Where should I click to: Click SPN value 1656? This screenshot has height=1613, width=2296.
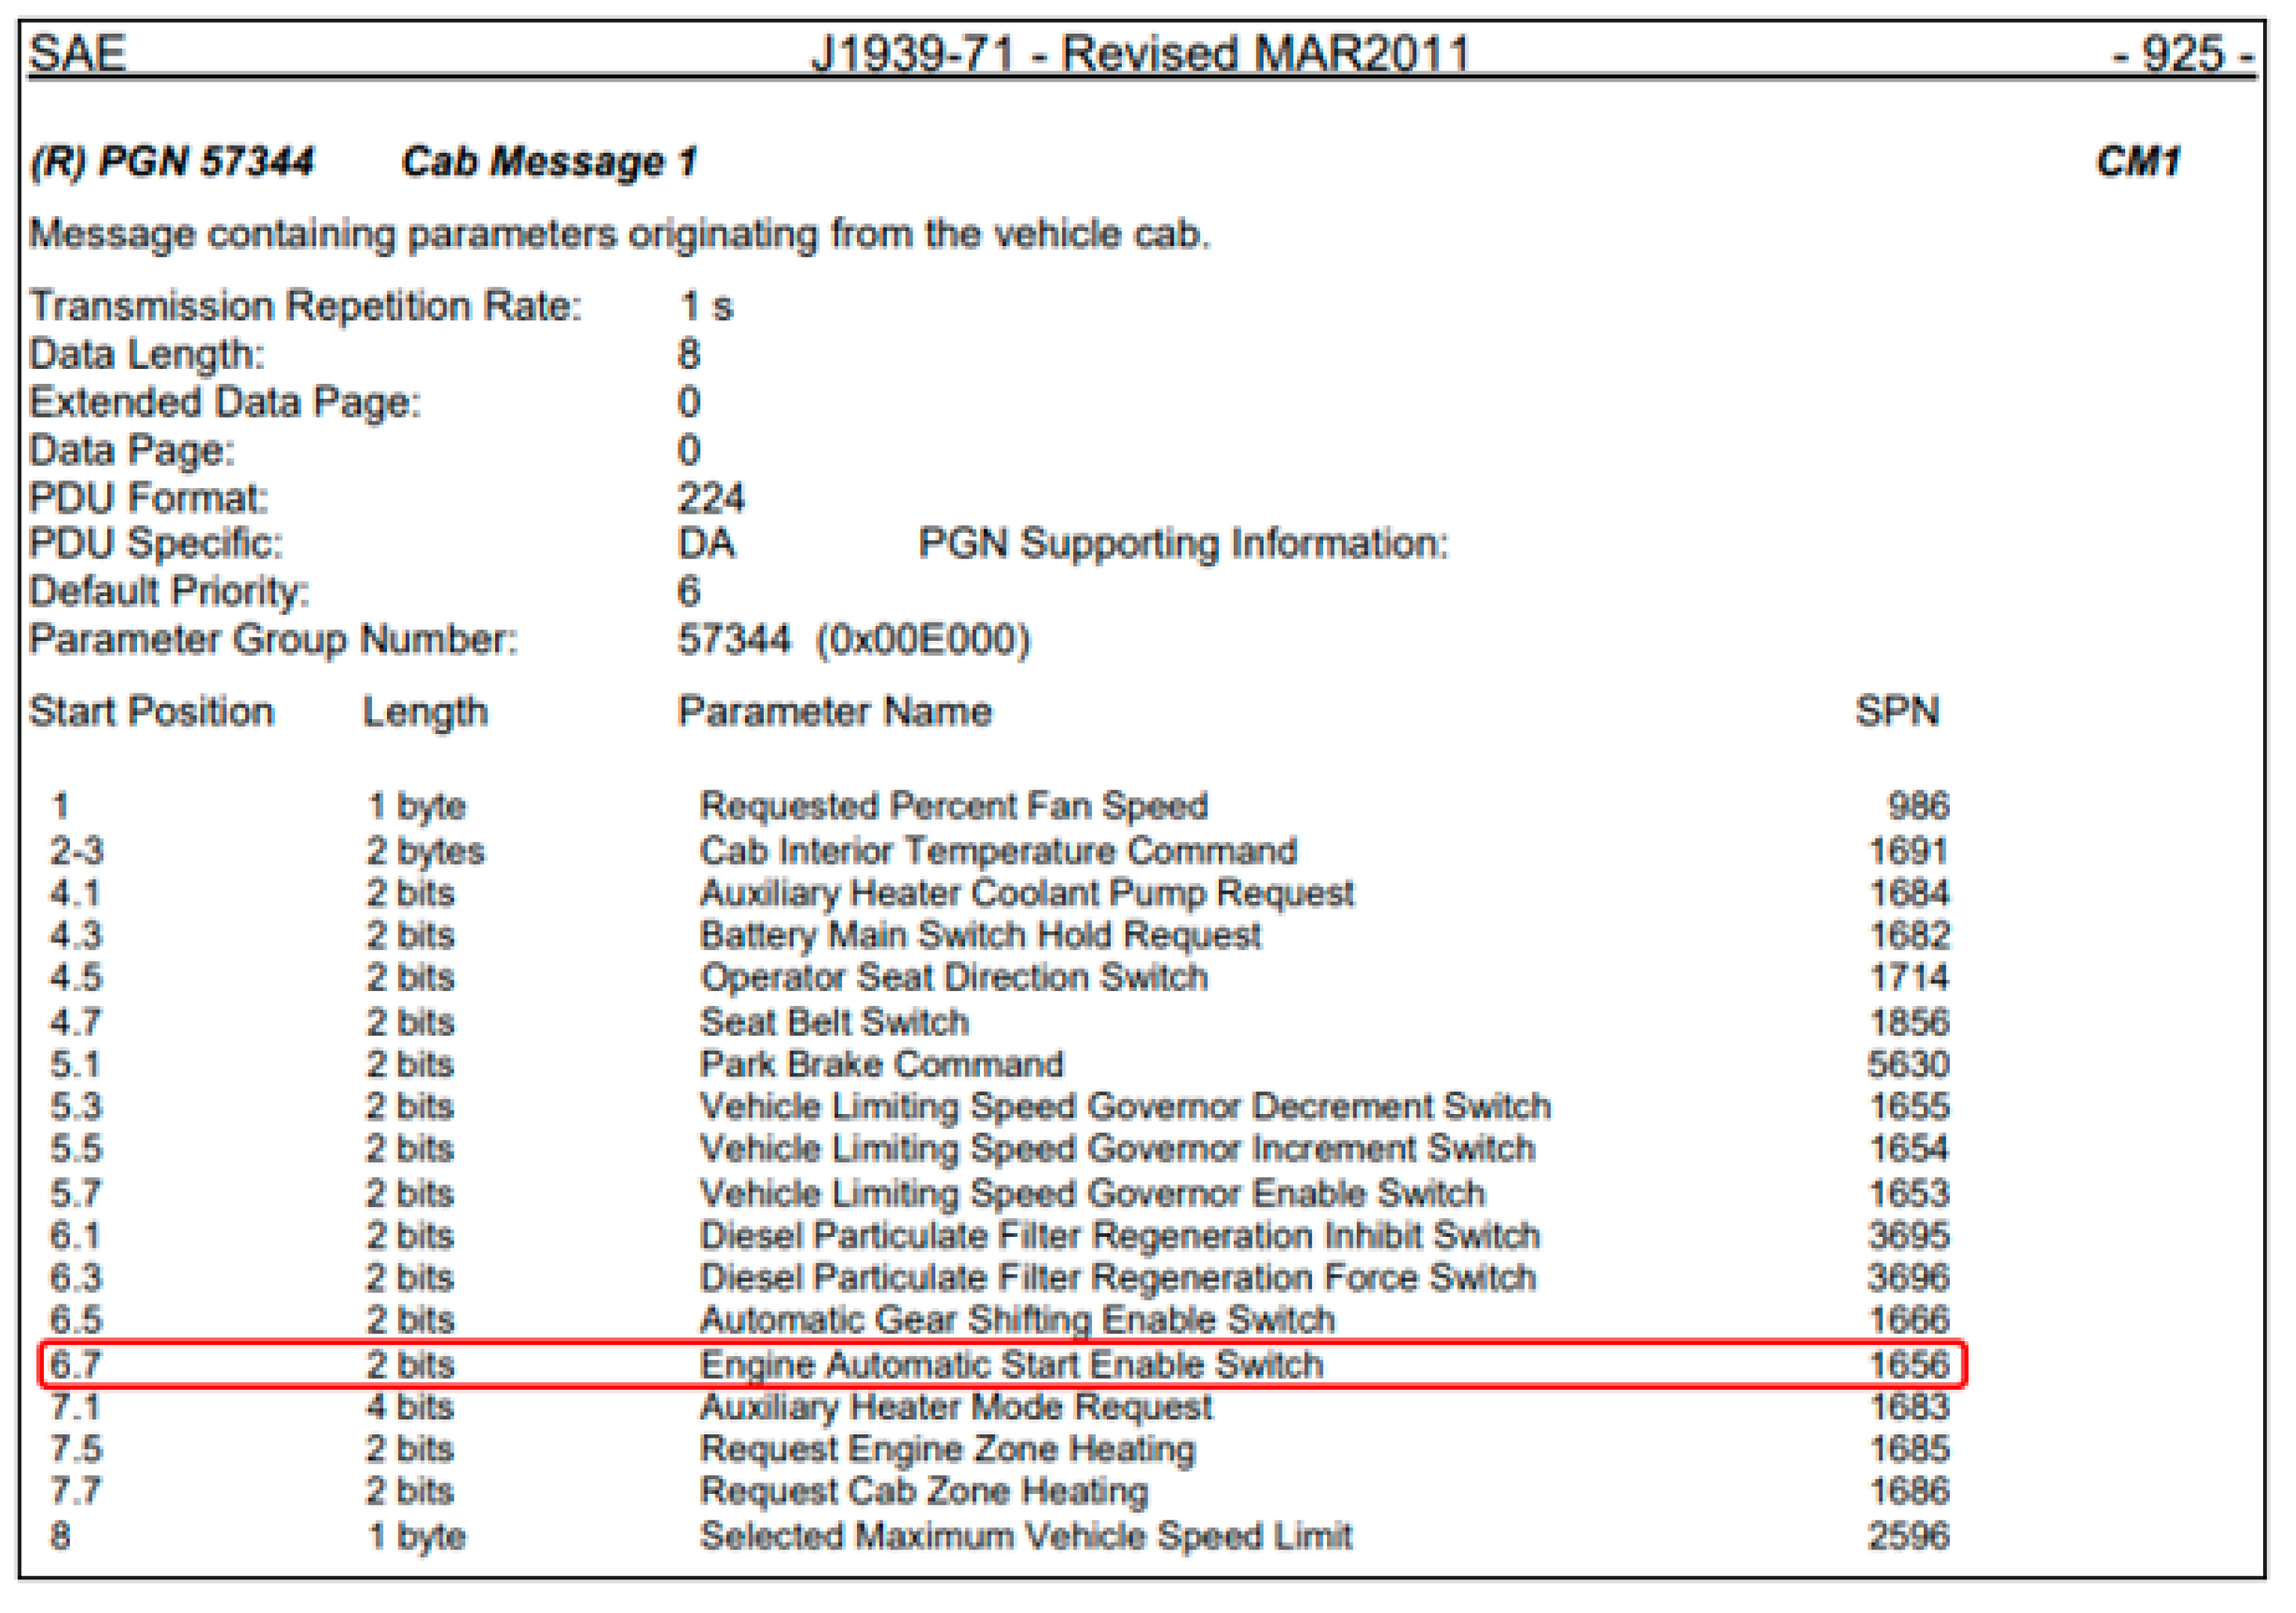pos(1908,1365)
